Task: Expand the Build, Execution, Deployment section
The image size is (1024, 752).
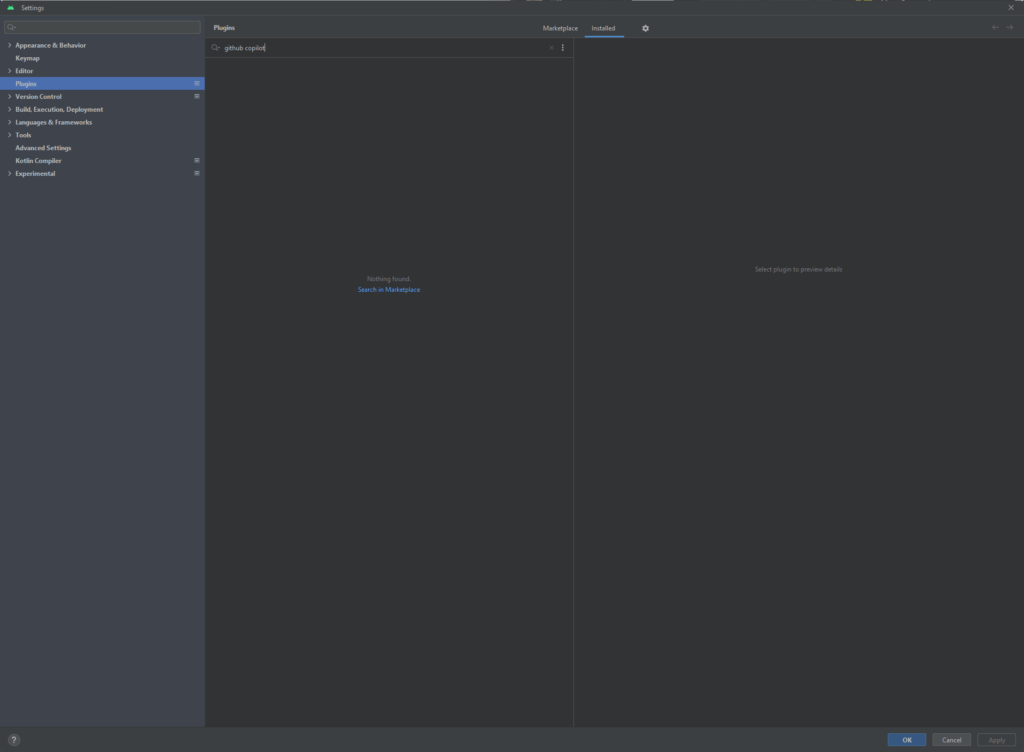Action: tap(9, 110)
